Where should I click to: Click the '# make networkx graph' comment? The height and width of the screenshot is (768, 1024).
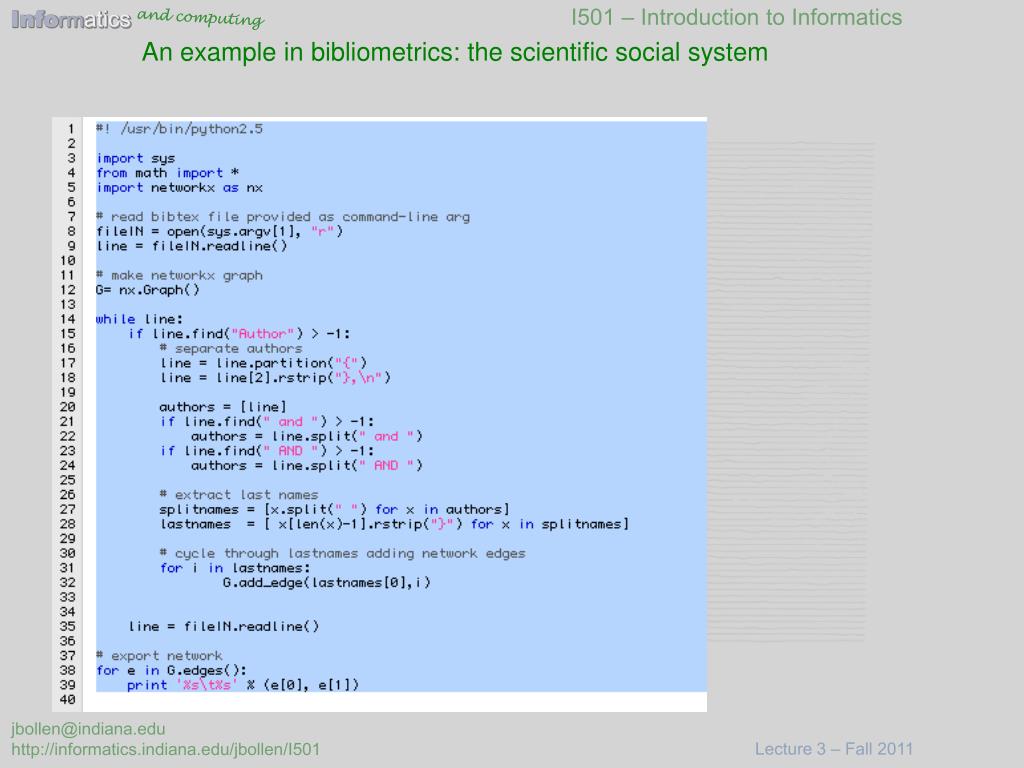pos(180,275)
